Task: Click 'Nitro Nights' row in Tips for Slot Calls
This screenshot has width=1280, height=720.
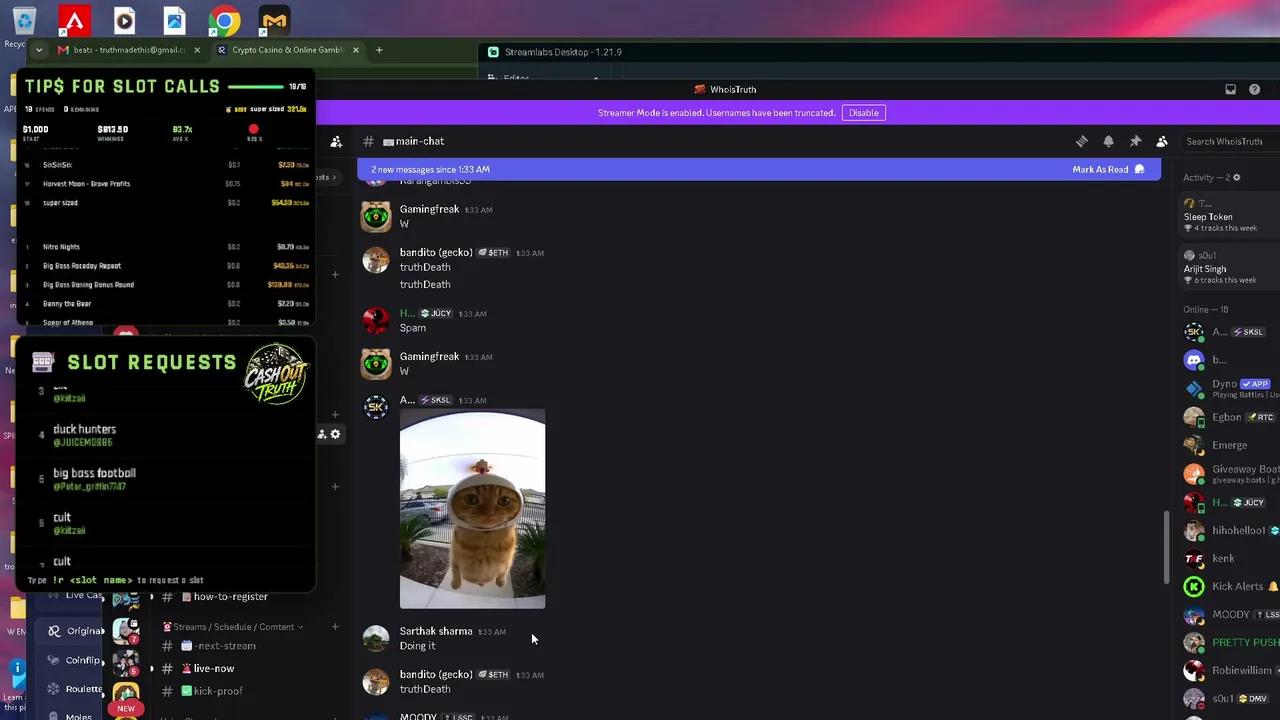Action: tap(166, 247)
